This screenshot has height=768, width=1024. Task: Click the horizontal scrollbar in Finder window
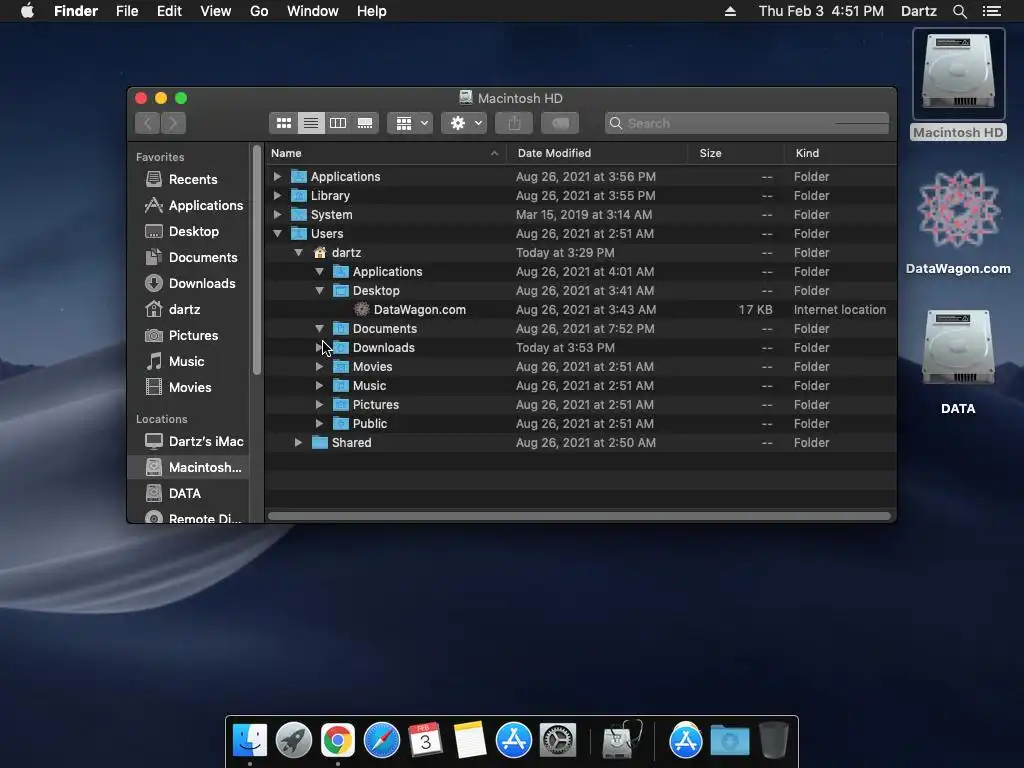579,516
